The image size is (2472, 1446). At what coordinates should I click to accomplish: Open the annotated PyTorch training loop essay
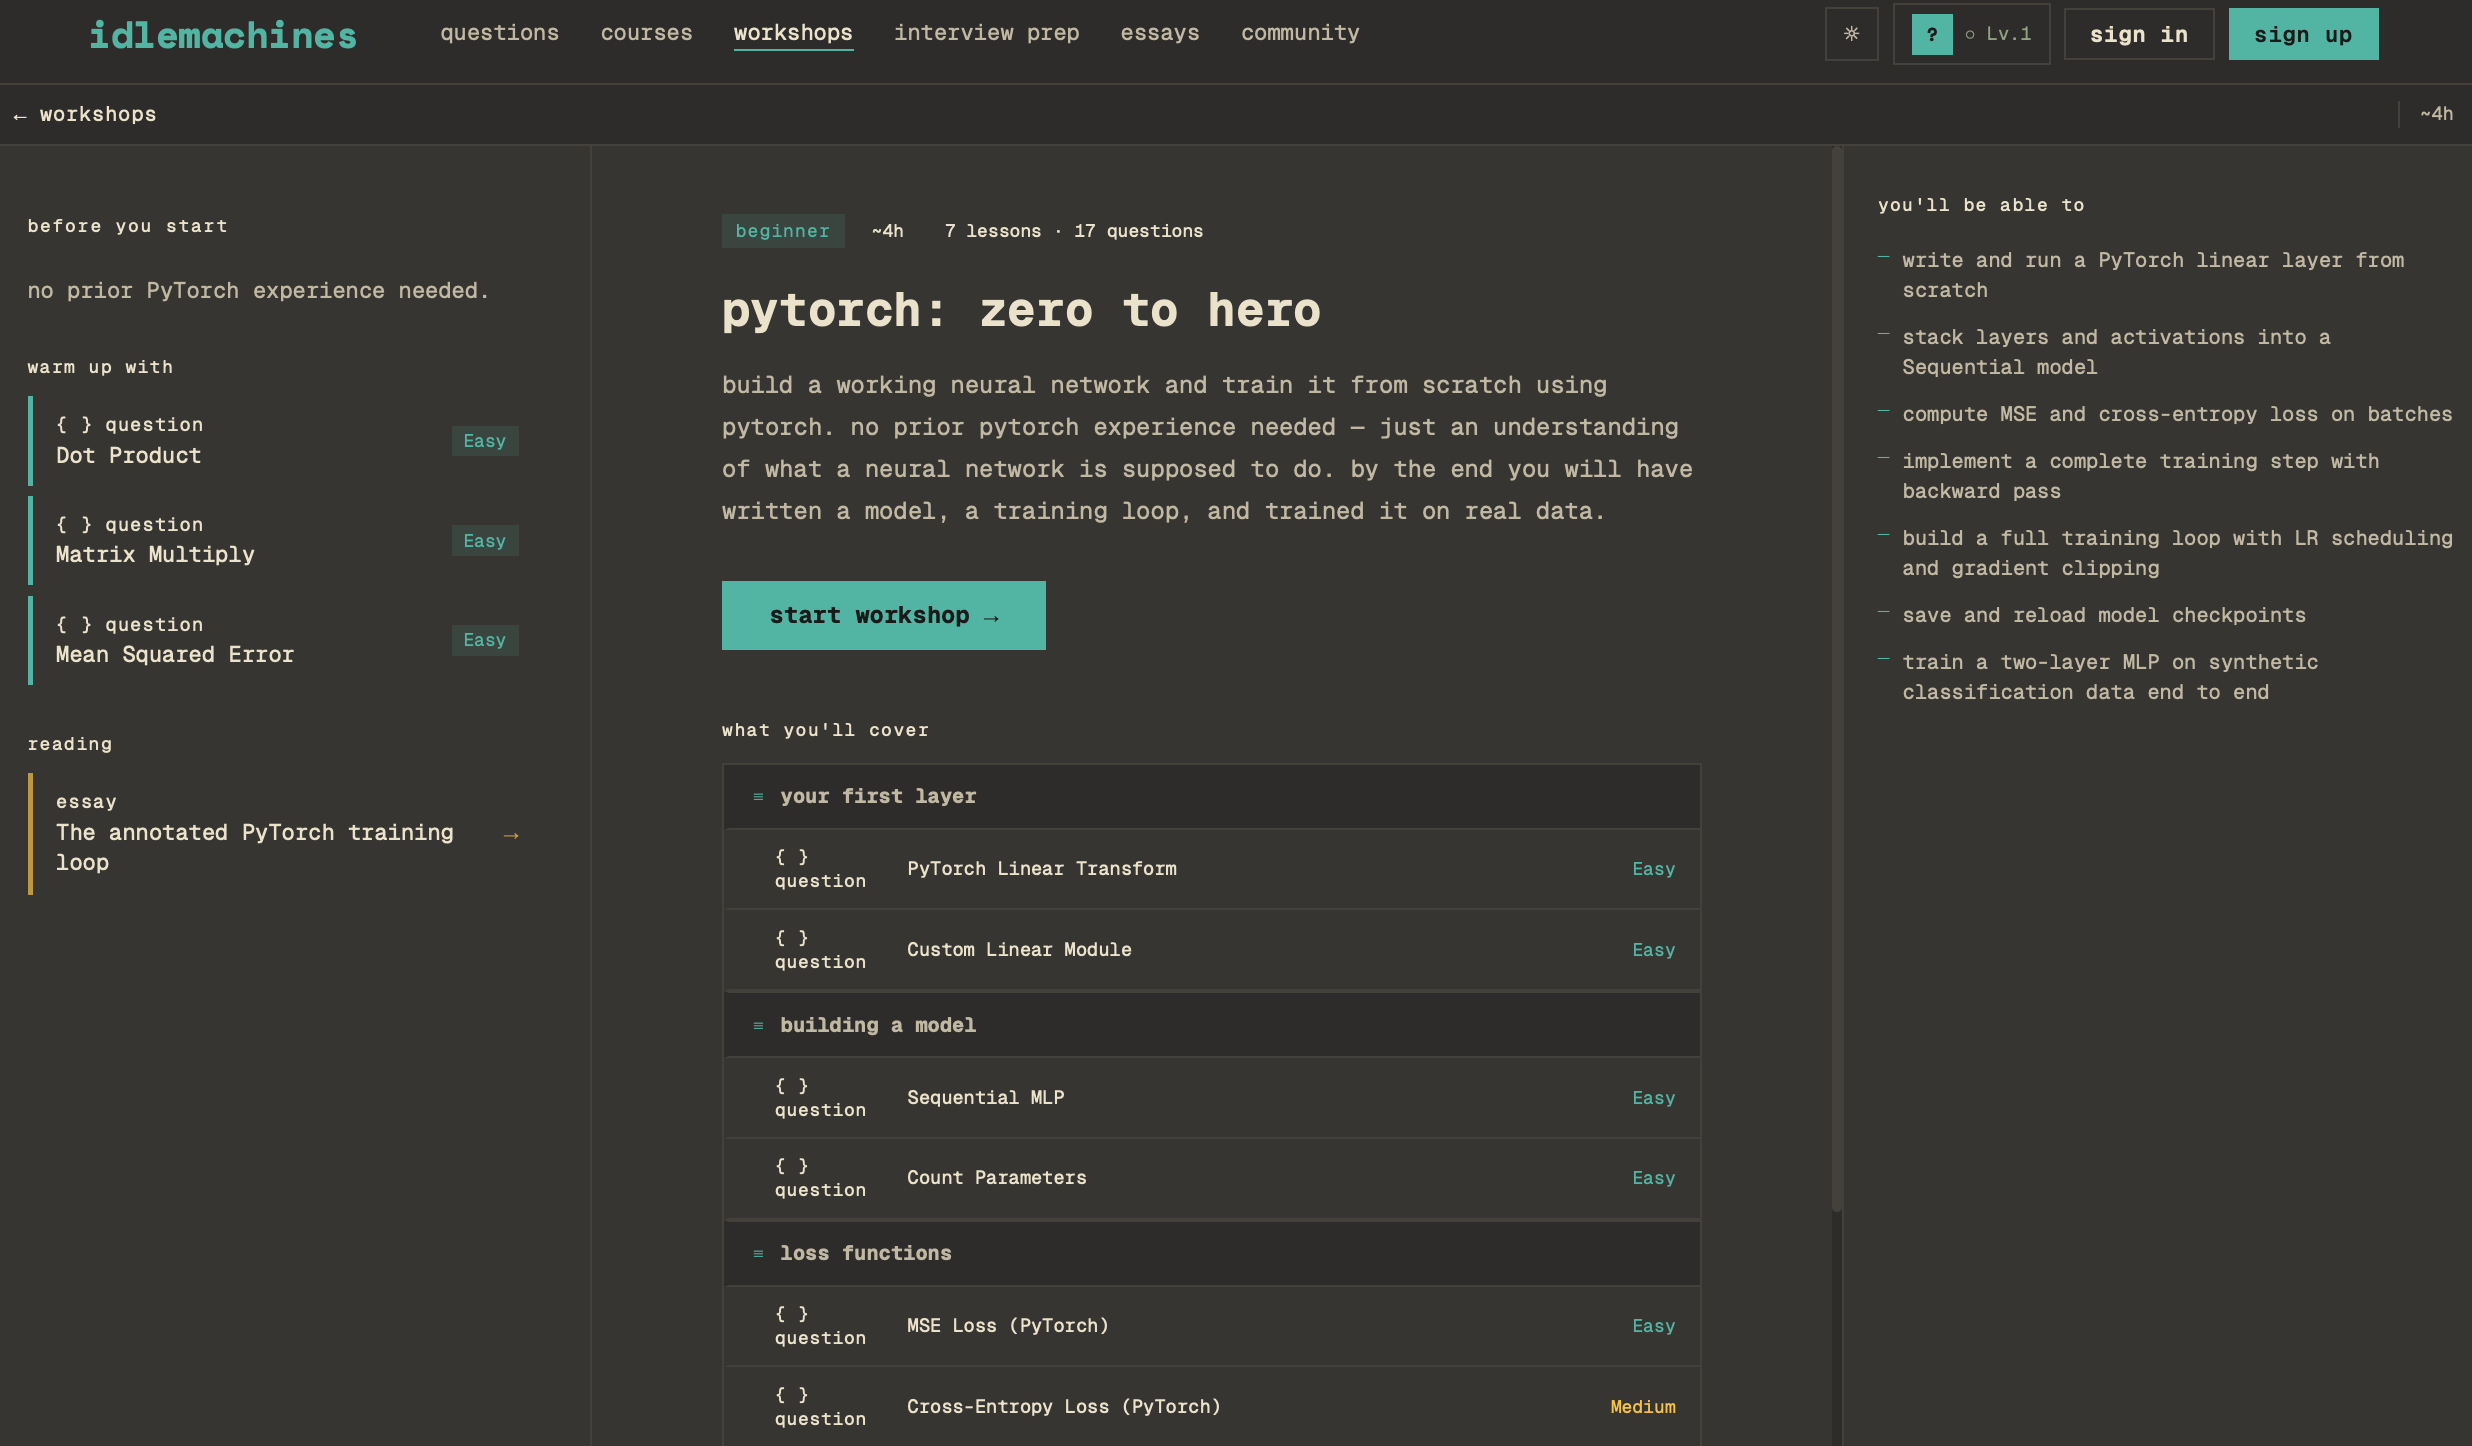coord(274,834)
